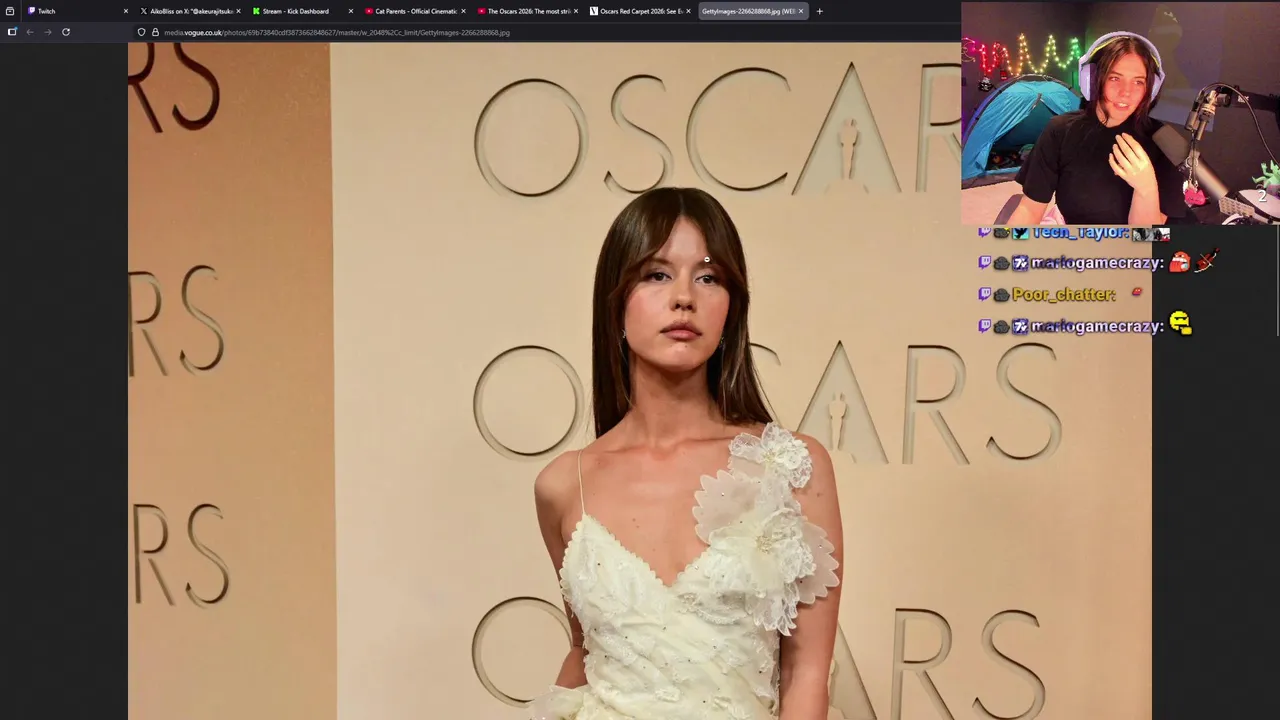Click the streamer webcam overlay
Image resolution: width=1280 pixels, height=720 pixels.
click(1120, 113)
